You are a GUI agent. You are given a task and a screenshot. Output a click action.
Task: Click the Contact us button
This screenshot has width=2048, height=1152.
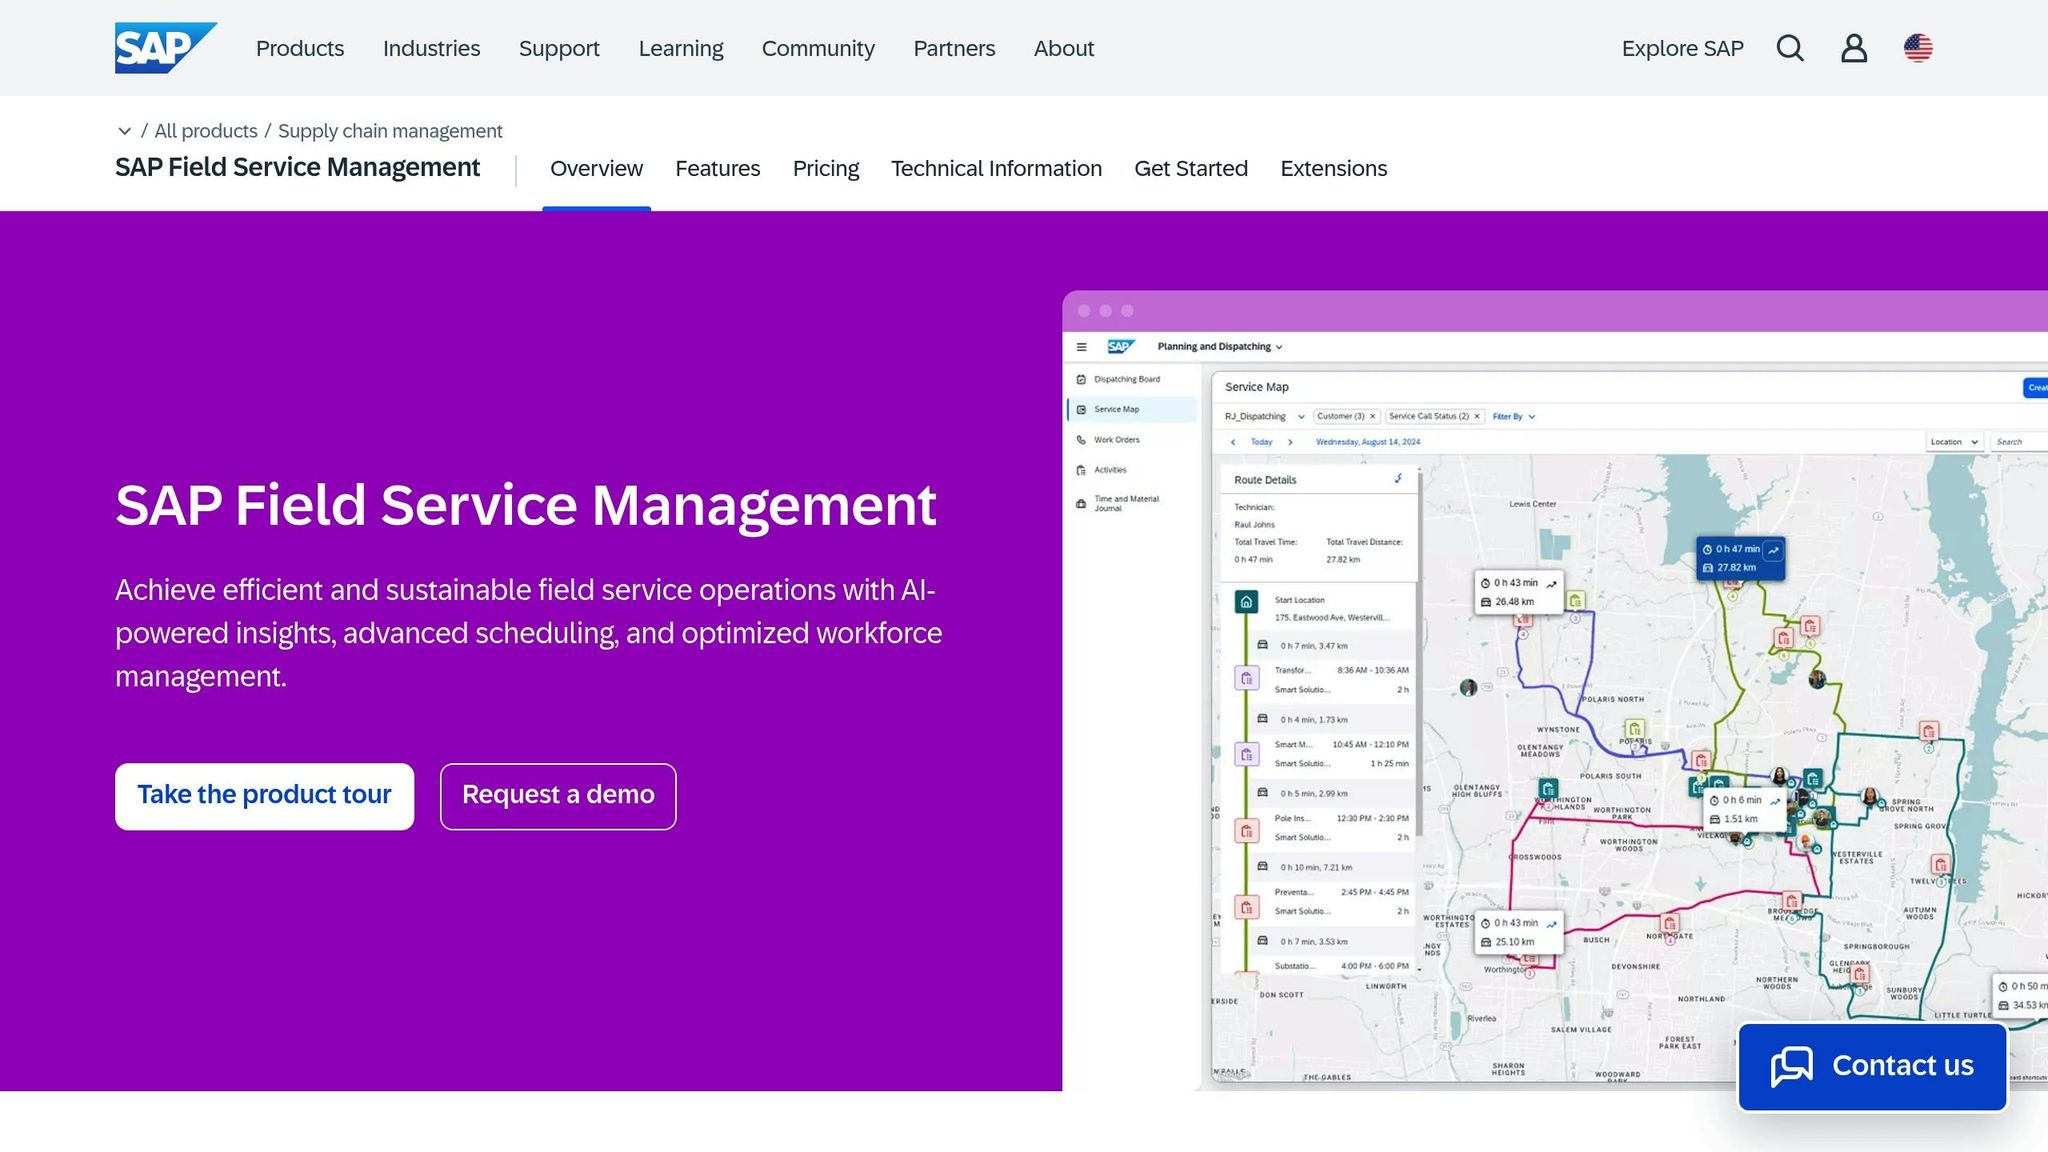pos(1872,1066)
